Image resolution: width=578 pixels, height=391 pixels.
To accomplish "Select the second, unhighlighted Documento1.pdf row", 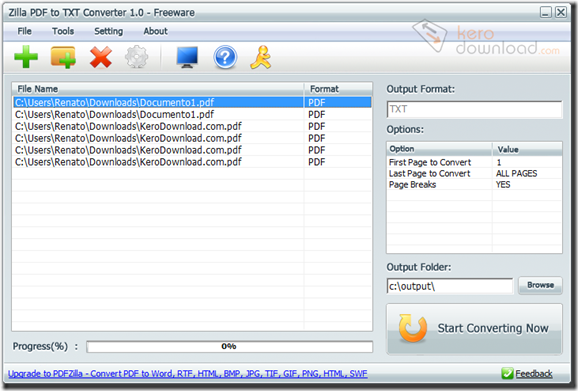I will point(192,114).
